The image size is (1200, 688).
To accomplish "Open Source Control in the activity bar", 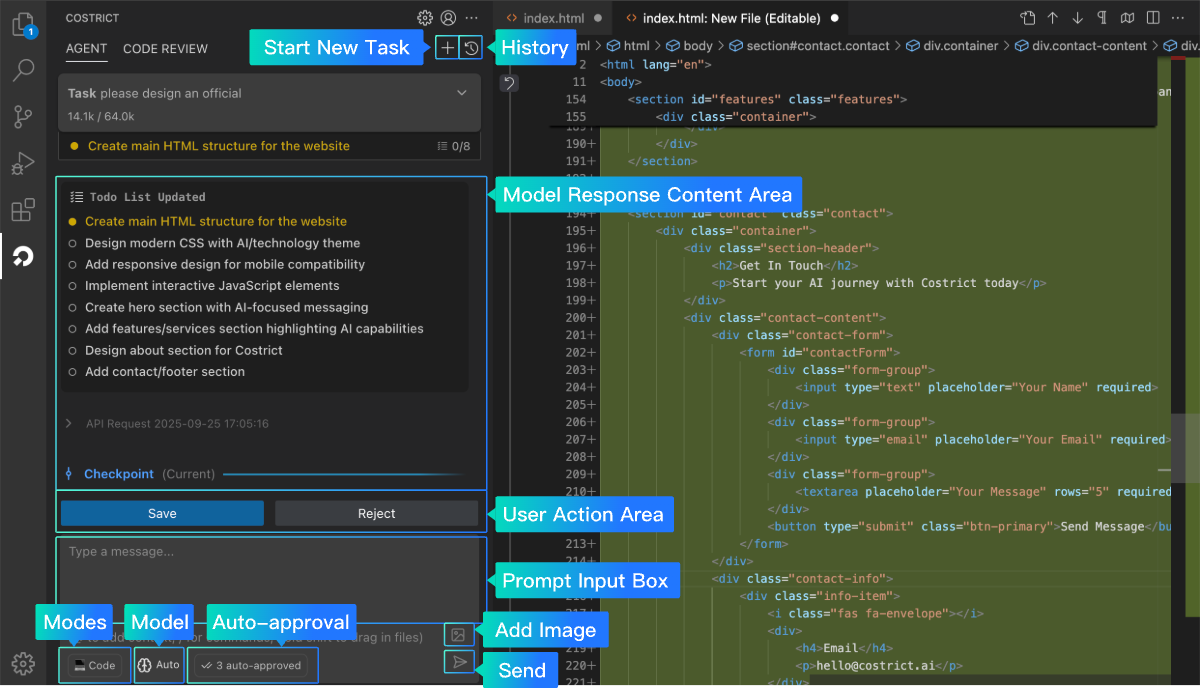I will click(23, 117).
